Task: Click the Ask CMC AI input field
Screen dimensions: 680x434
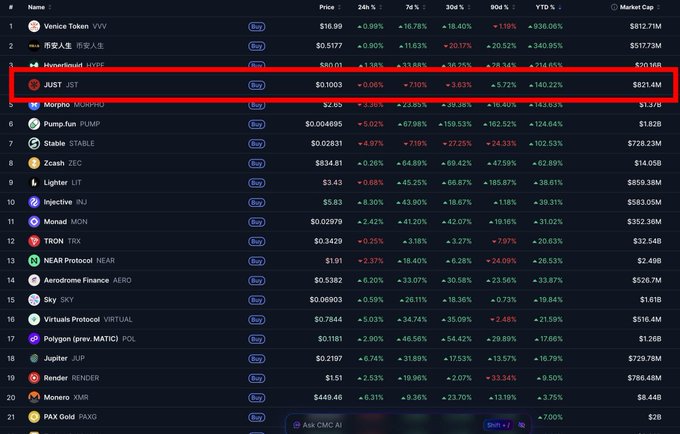Action: coord(409,425)
